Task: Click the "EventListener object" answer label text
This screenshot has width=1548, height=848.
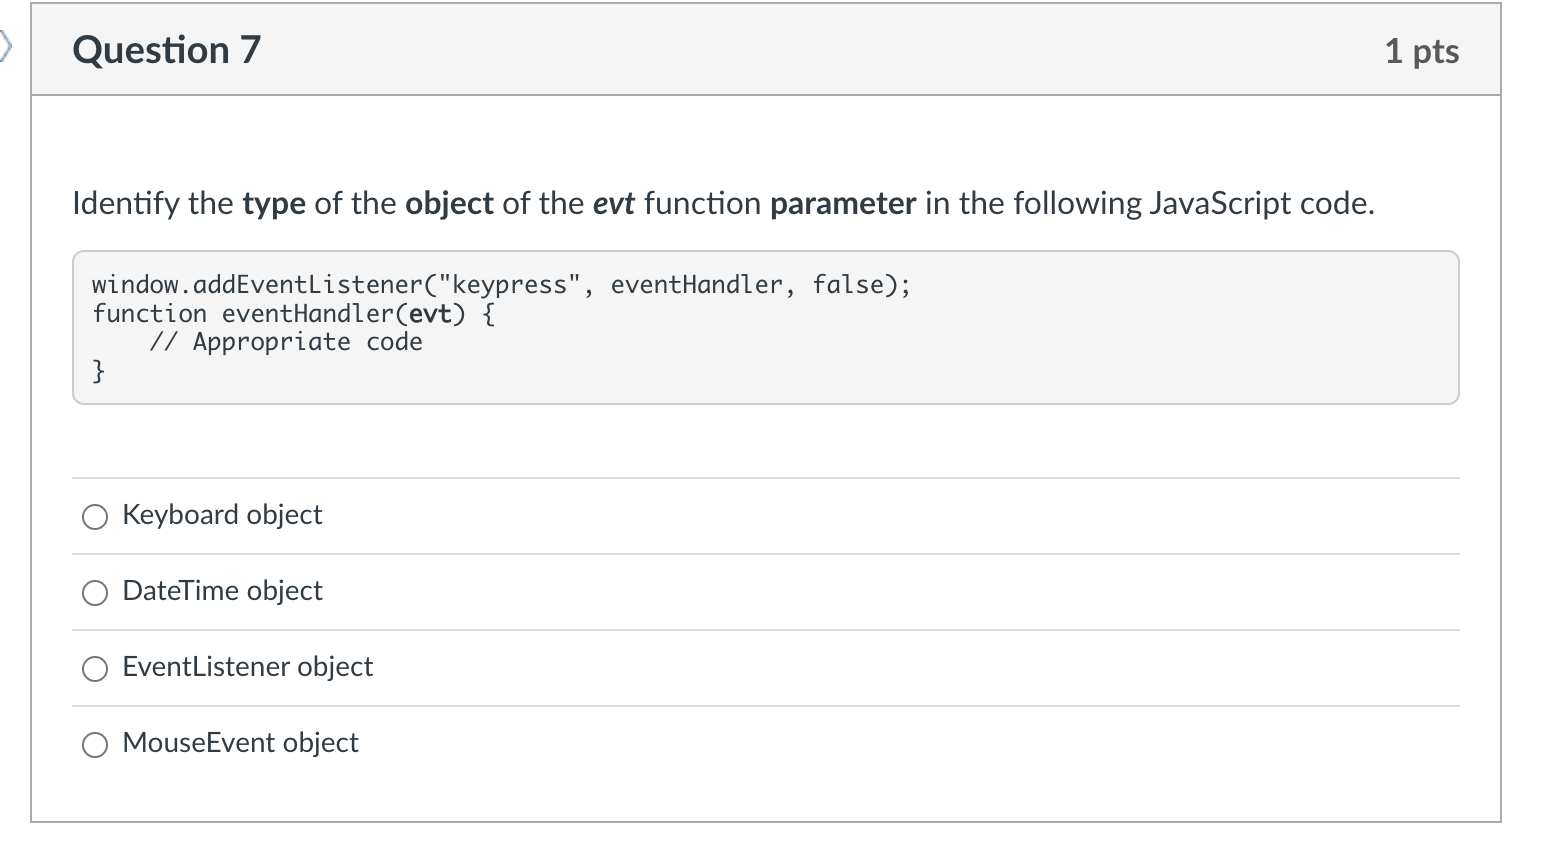Action: tap(247, 667)
